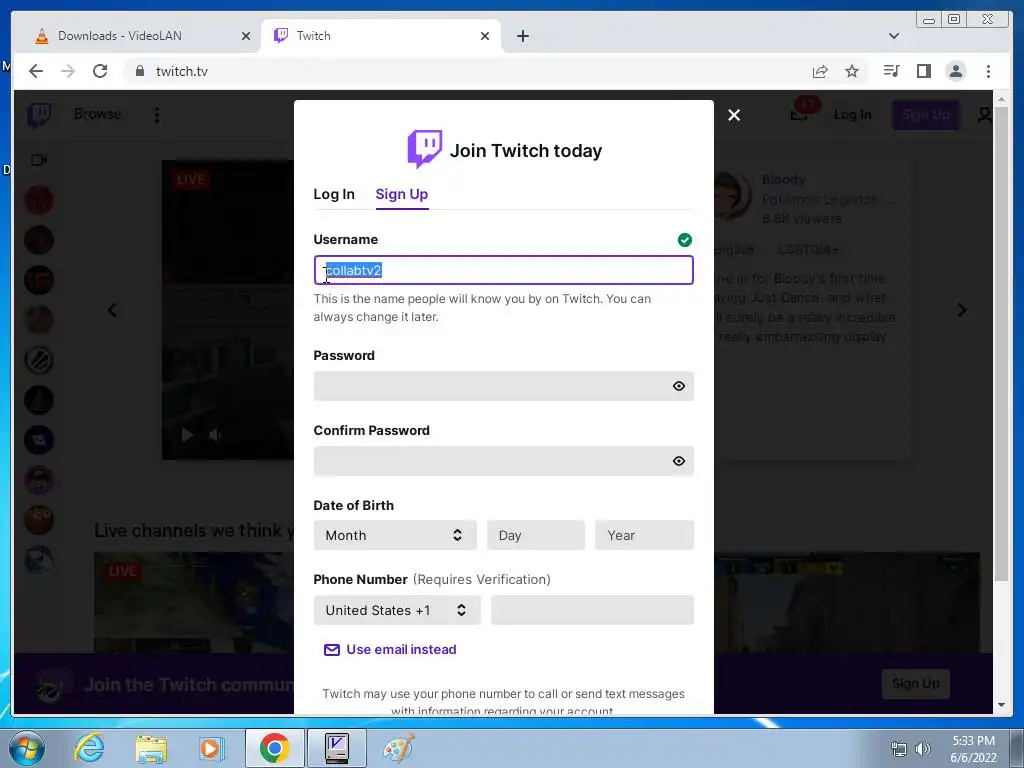
Task: Click the Year field
Action: pyautogui.click(x=644, y=535)
